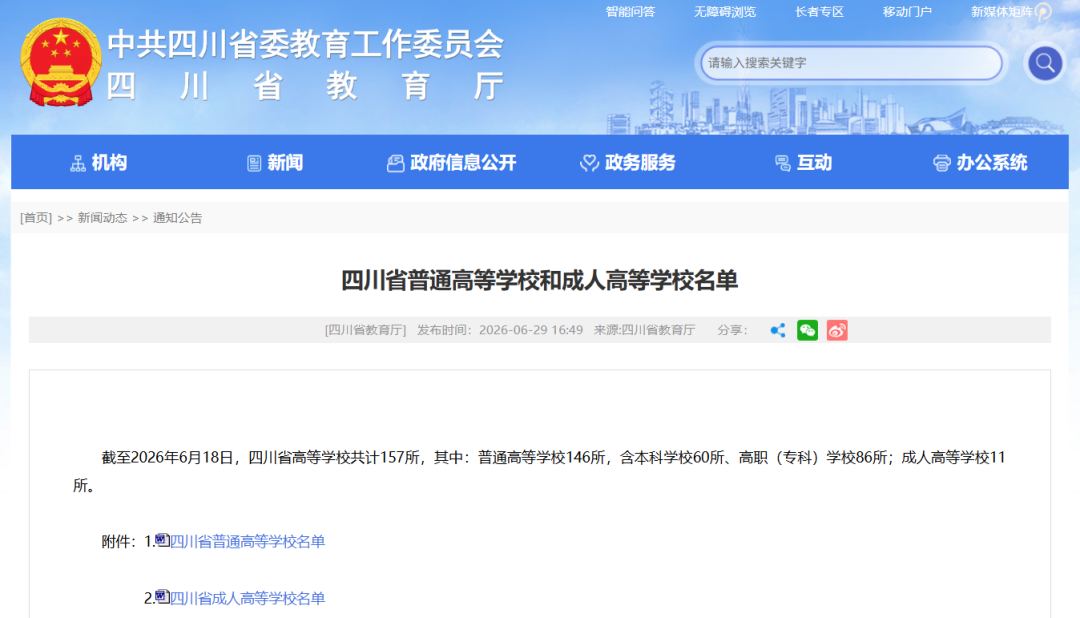Share via the WeChat icon
This screenshot has height=618, width=1080.
(807, 331)
